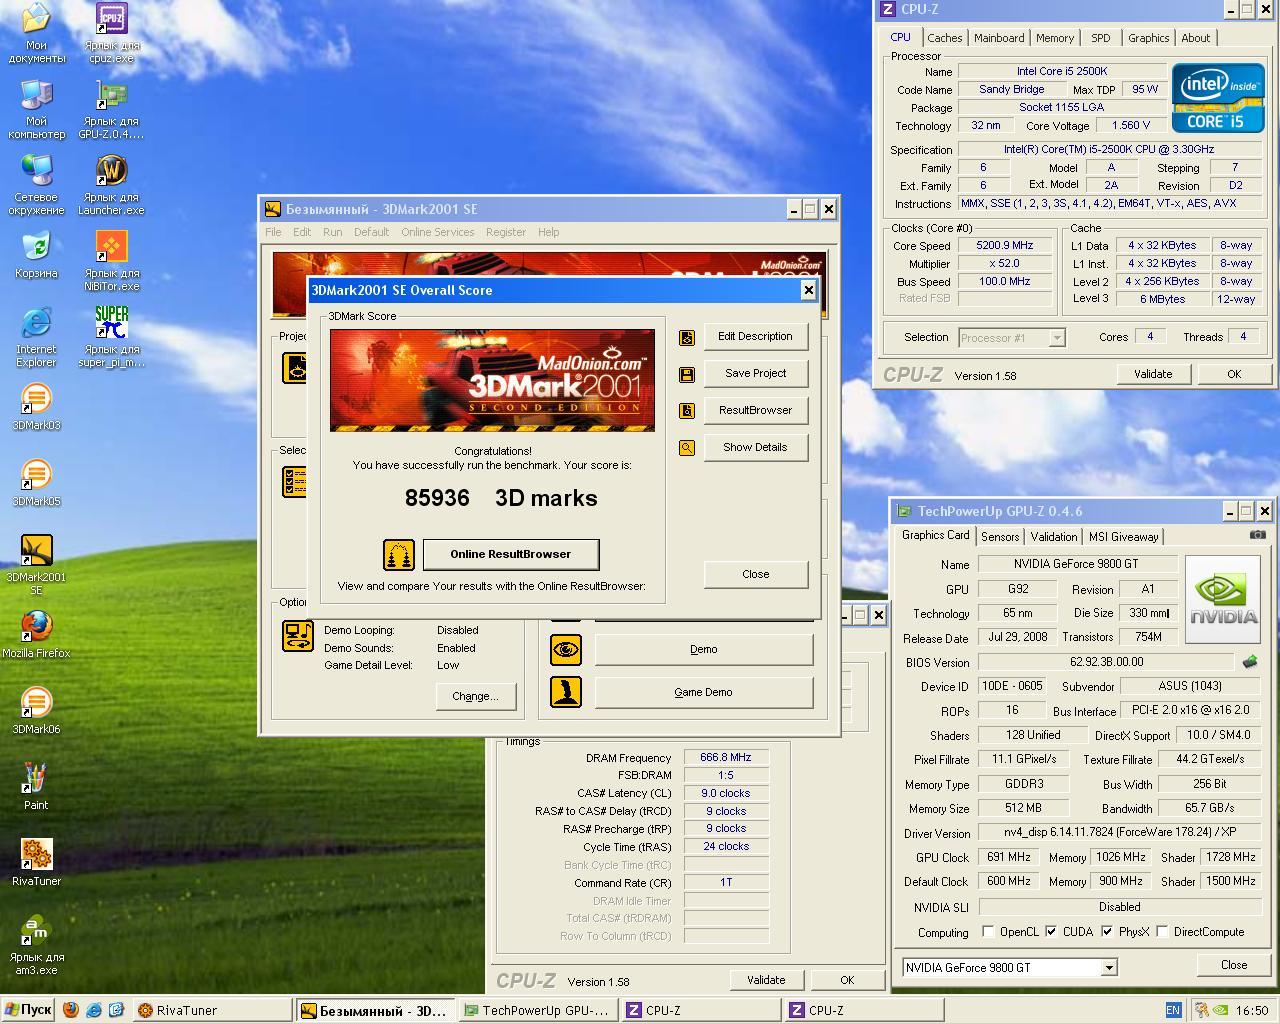Click the Start (Пуск) button on taskbar
Image resolution: width=1280 pixels, height=1024 pixels.
click(x=28, y=1010)
